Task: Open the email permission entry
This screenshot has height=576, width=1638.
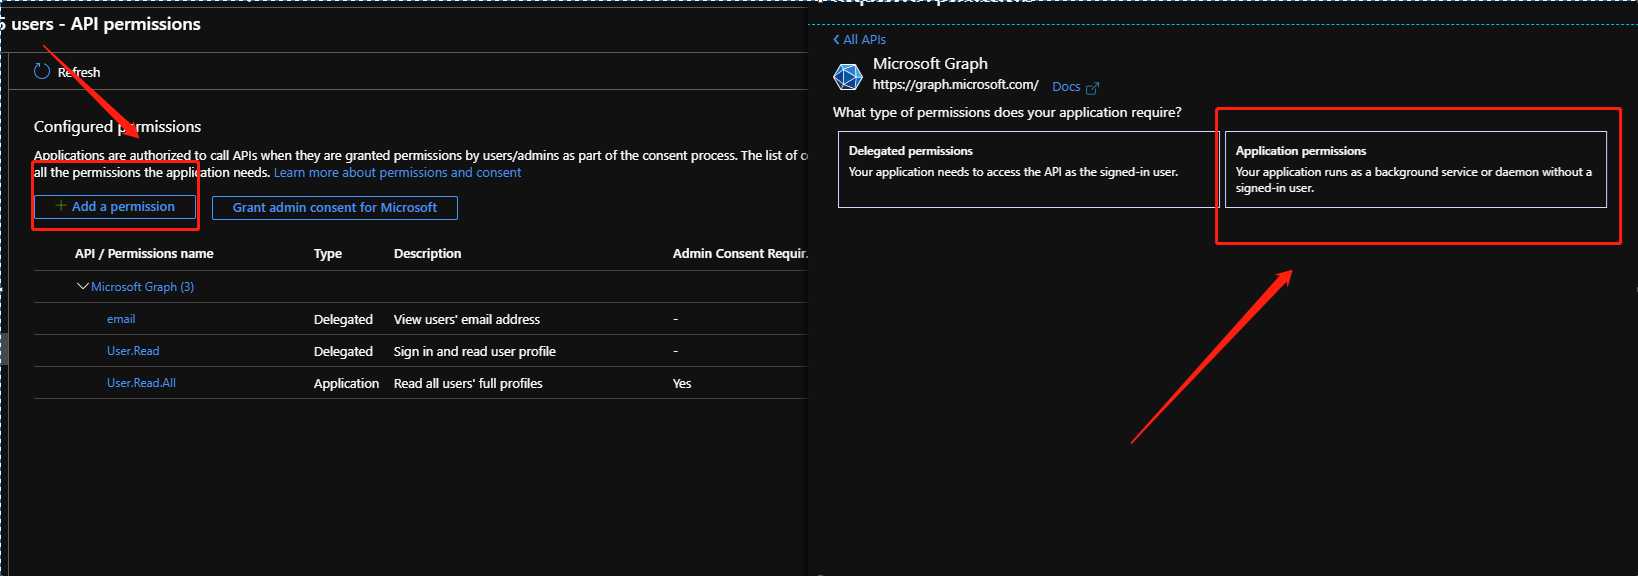Action: coord(121,319)
